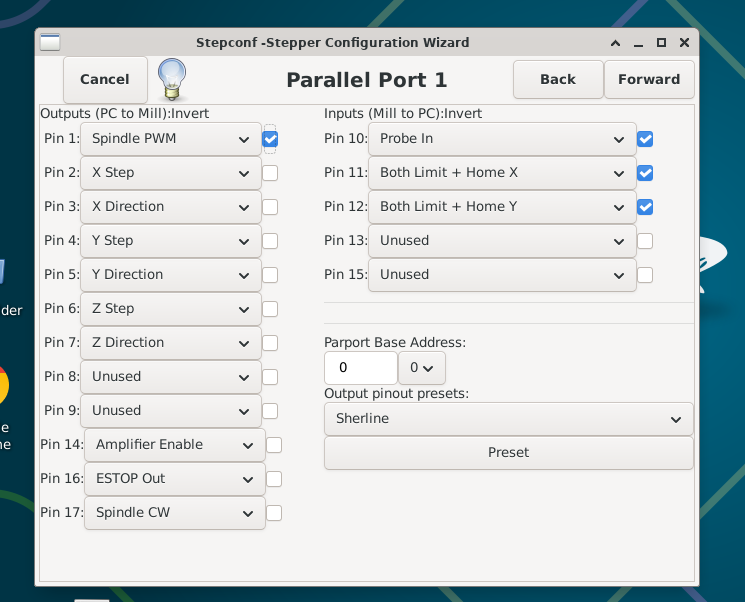Toggle the Pin 10 Probe In invert checkbox
Screen dimensions: 745x602
point(645,139)
